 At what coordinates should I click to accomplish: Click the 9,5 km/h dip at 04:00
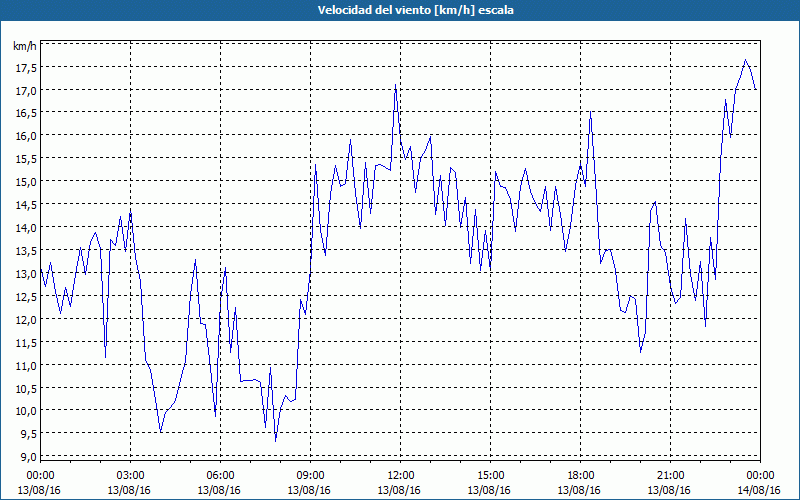coord(161,432)
